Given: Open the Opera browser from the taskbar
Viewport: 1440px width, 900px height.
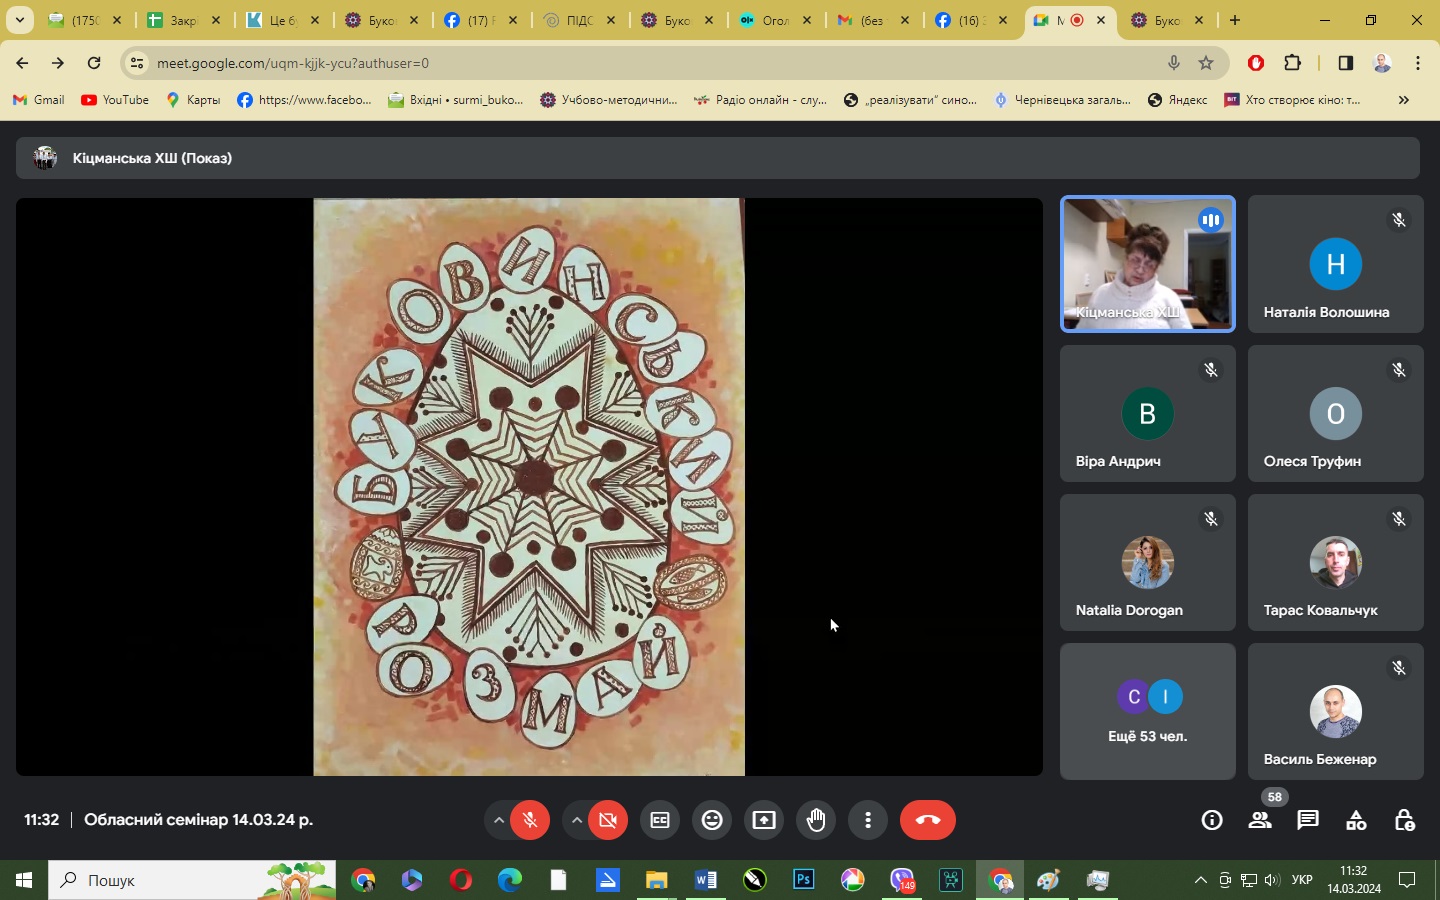Looking at the screenshot, I should (x=461, y=880).
